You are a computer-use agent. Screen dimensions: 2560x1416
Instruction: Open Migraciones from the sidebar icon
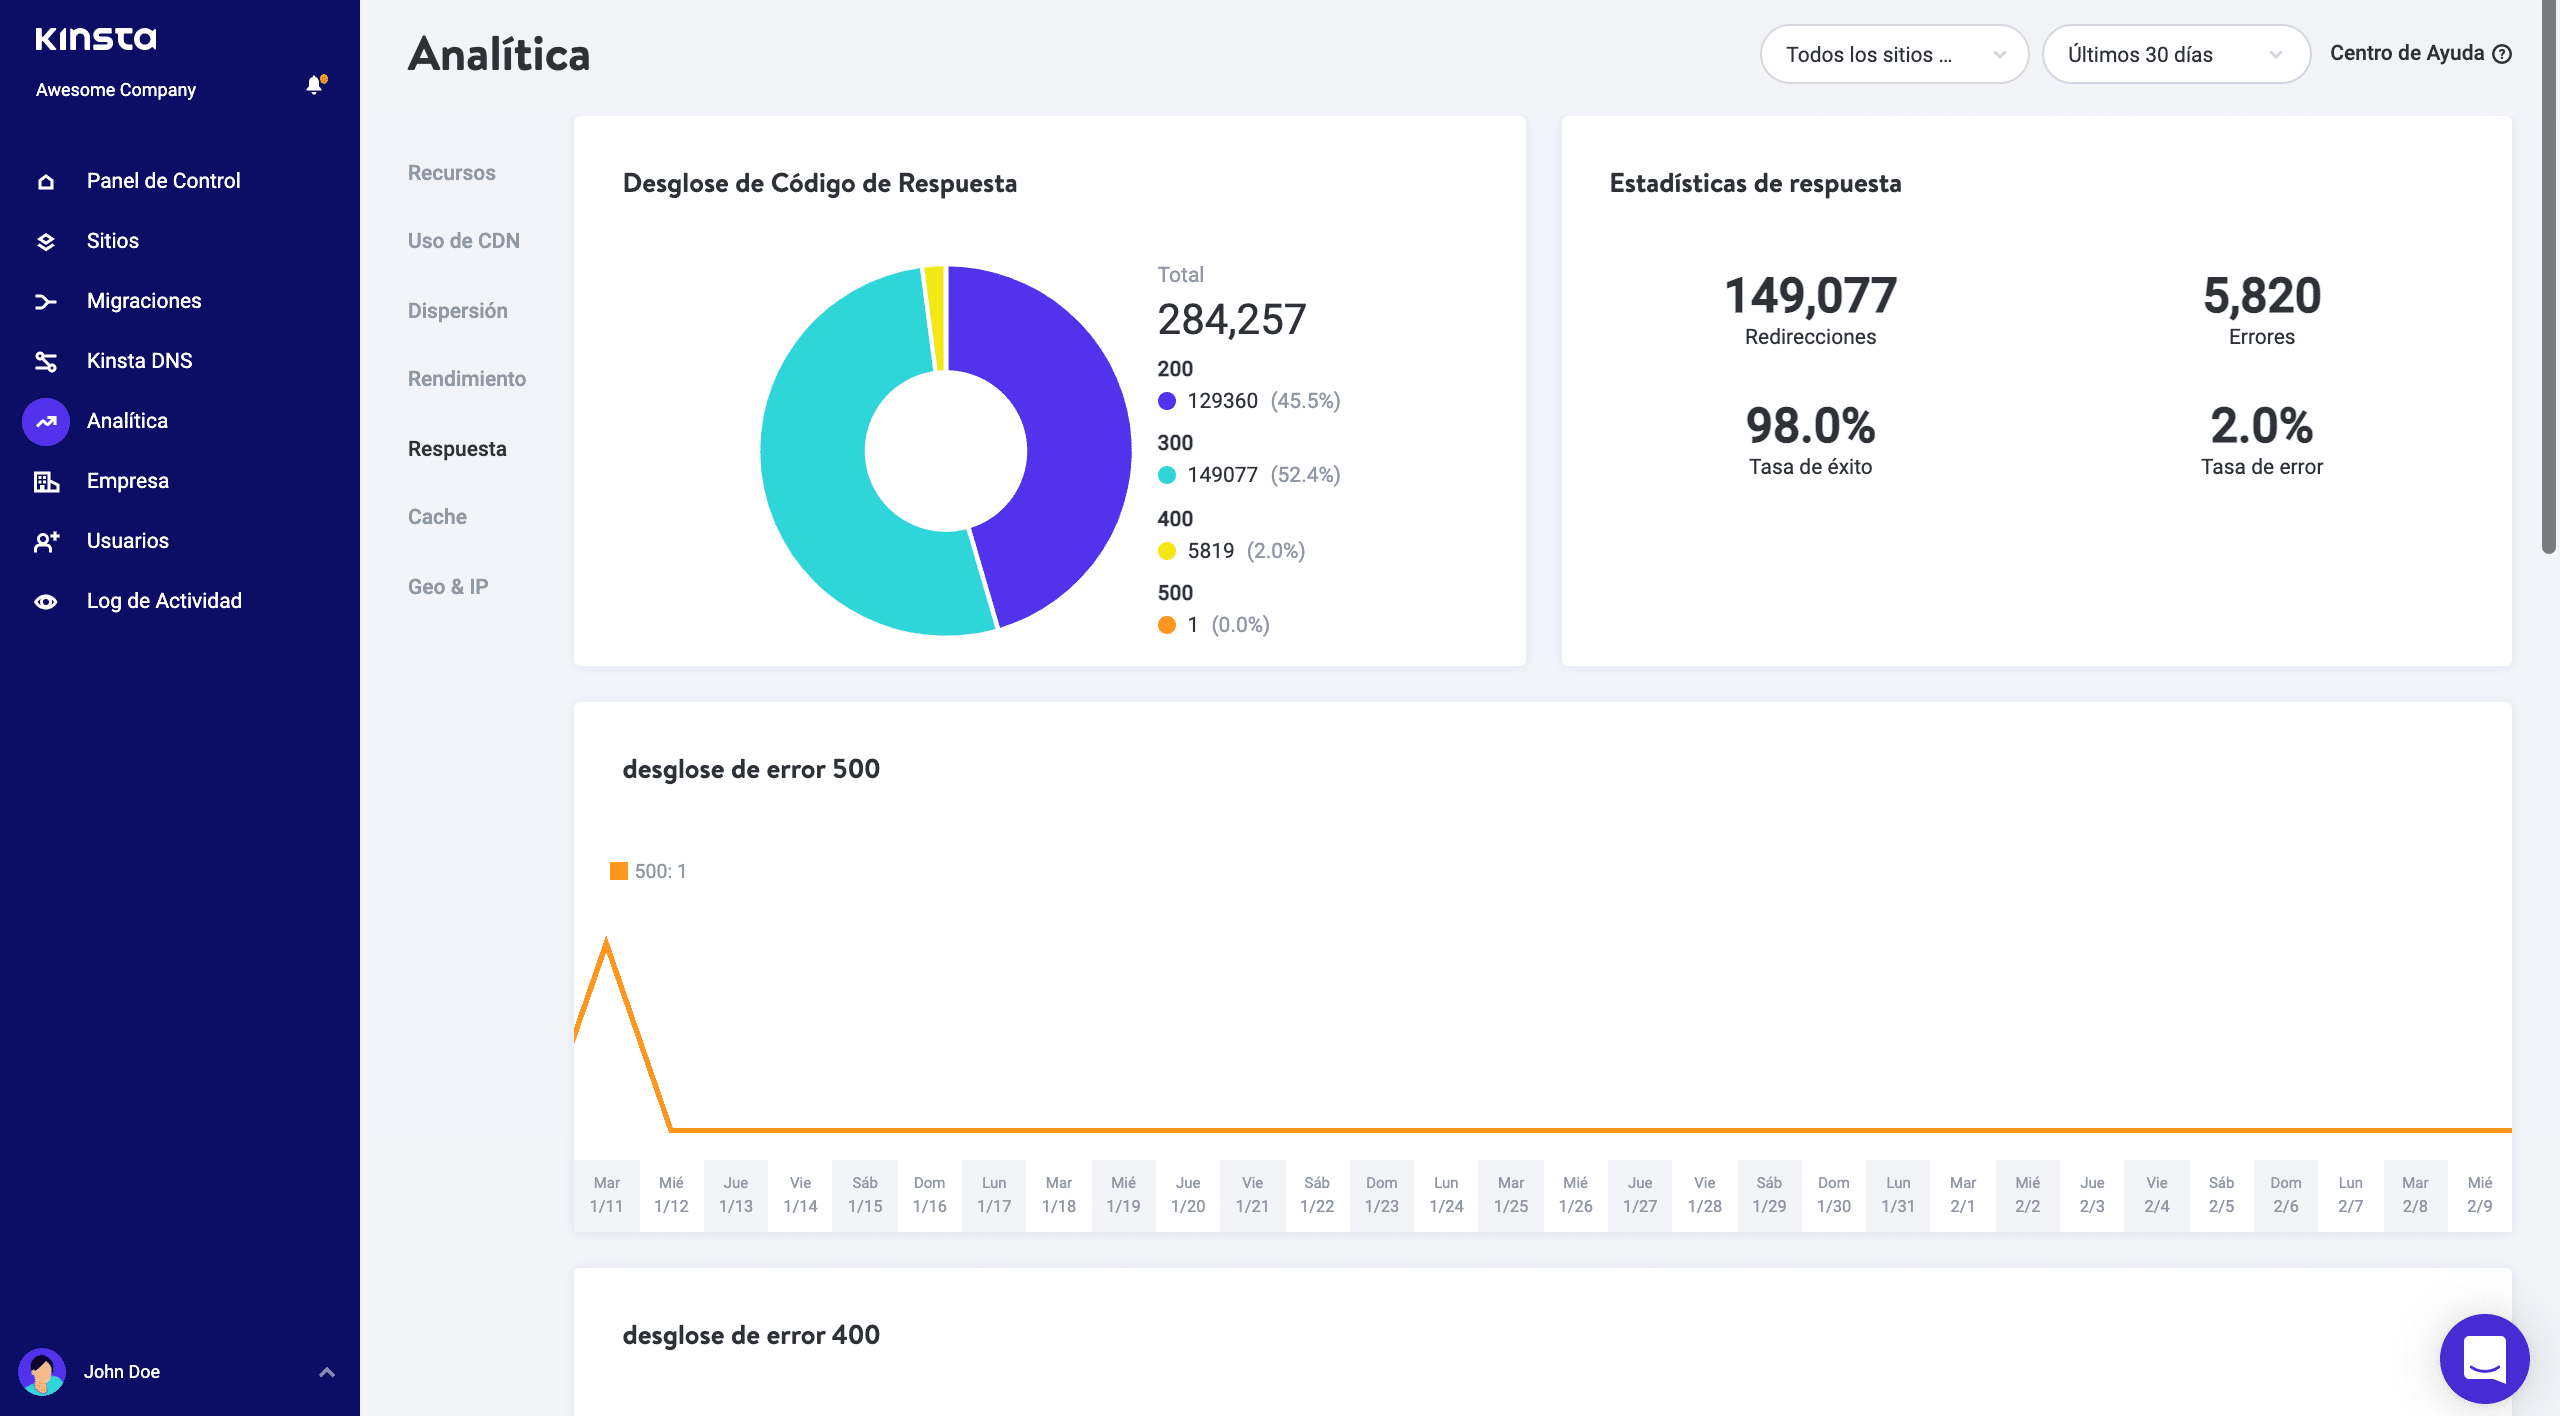tap(45, 300)
